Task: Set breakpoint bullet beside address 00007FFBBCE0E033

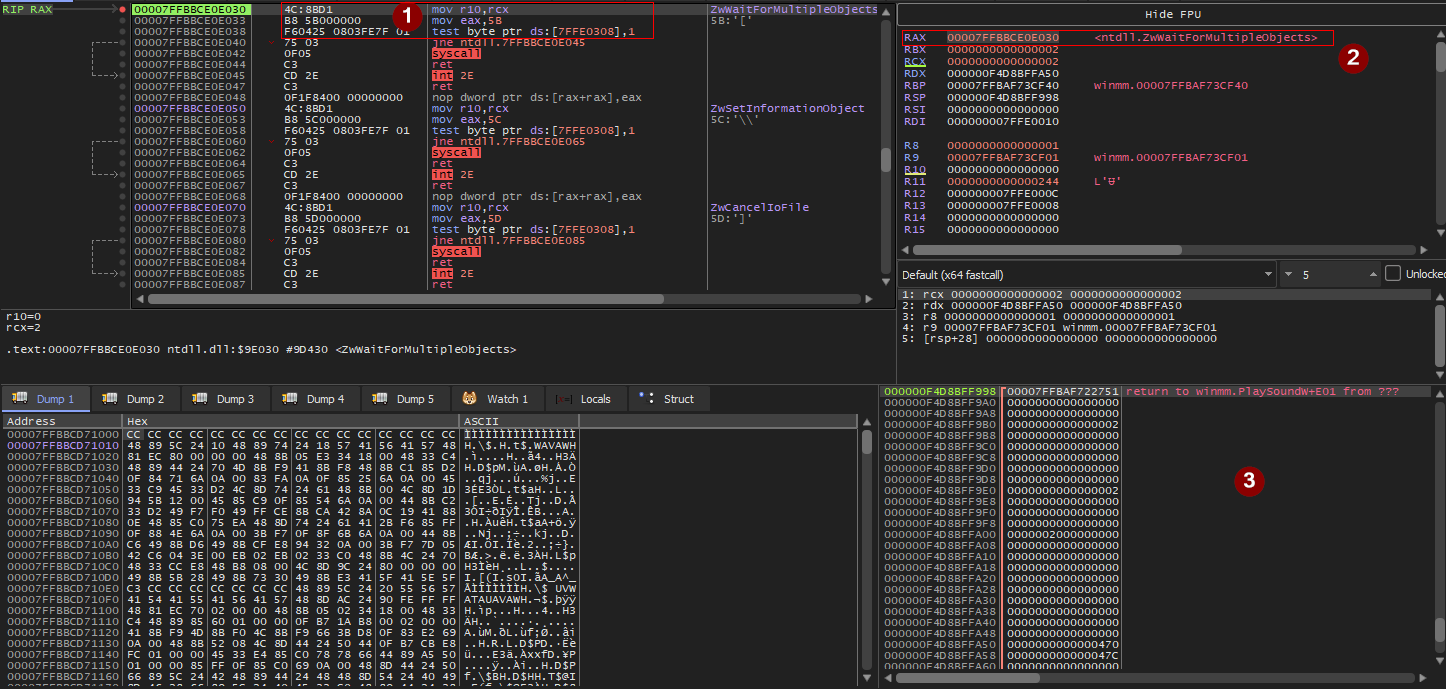Action: pyautogui.click(x=123, y=20)
